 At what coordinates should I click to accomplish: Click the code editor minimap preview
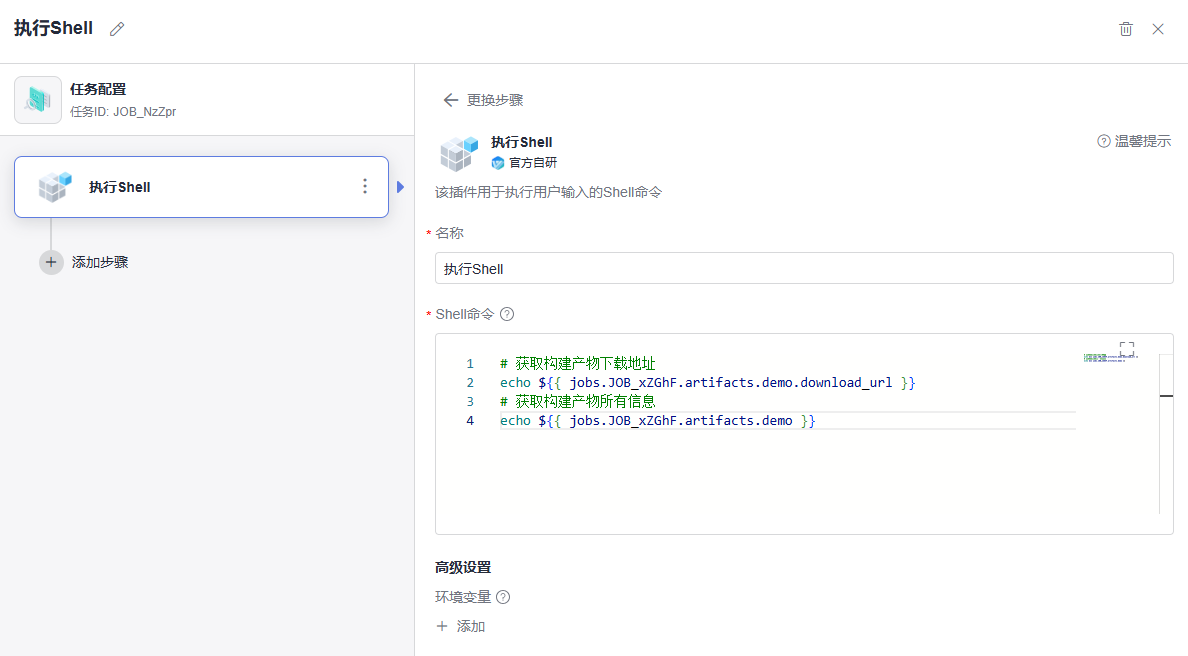click(1110, 358)
